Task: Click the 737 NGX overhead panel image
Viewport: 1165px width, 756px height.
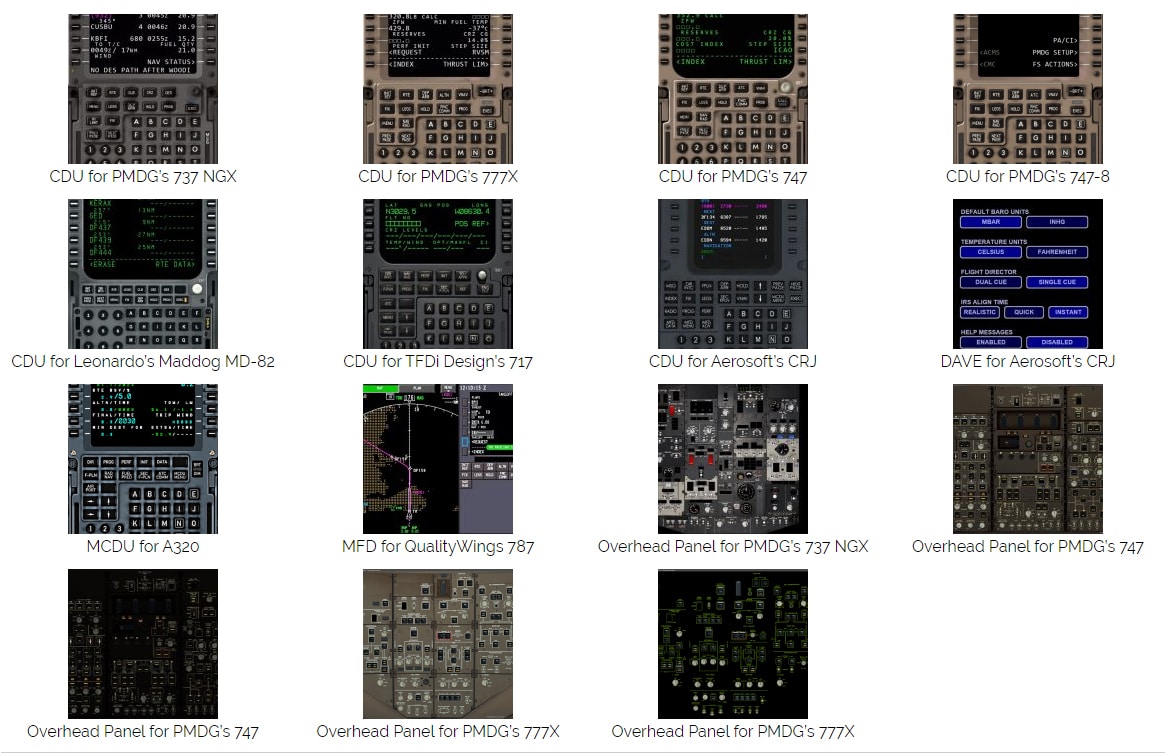Action: pos(732,458)
